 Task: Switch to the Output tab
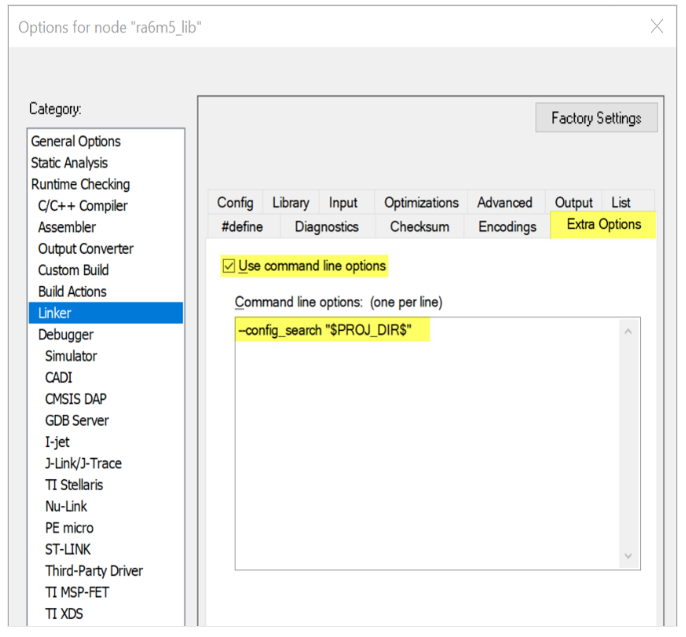click(x=574, y=202)
